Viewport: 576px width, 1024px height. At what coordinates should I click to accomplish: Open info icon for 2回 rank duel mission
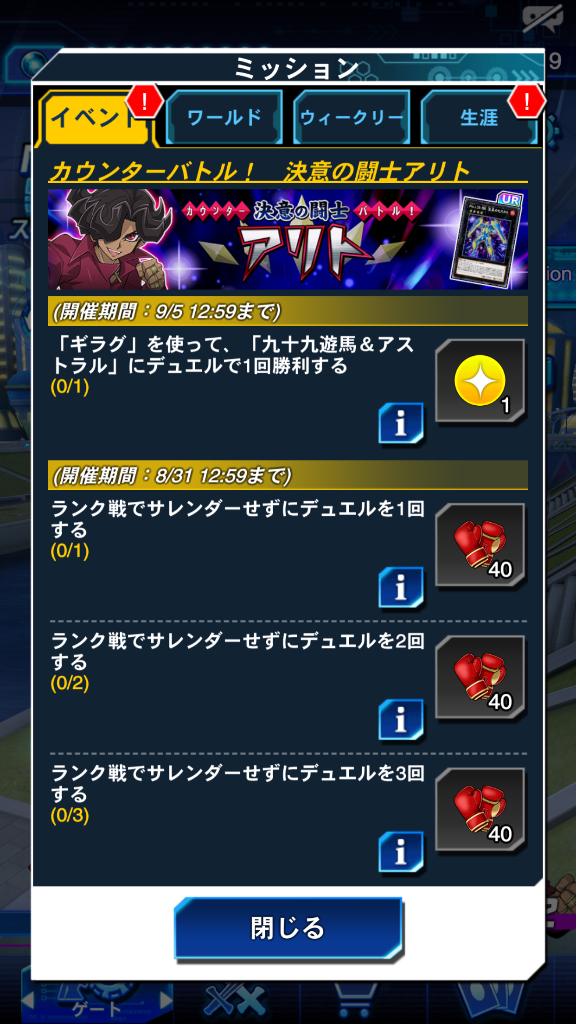(400, 720)
